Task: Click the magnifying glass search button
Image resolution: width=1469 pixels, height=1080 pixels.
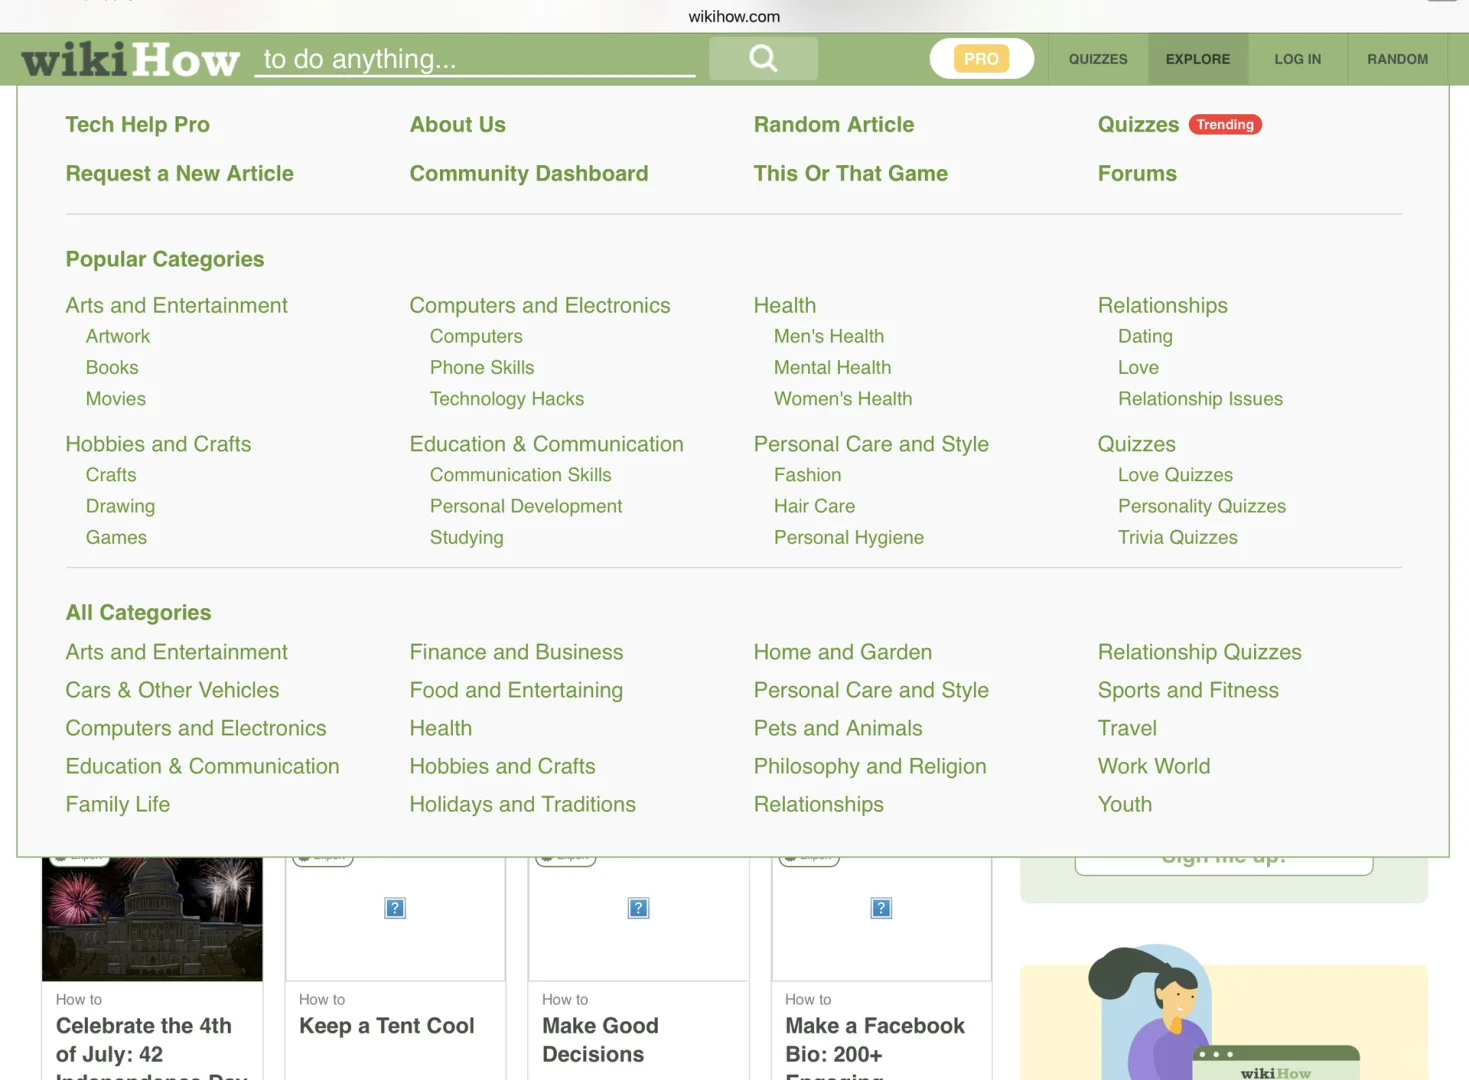Action: [x=763, y=59]
